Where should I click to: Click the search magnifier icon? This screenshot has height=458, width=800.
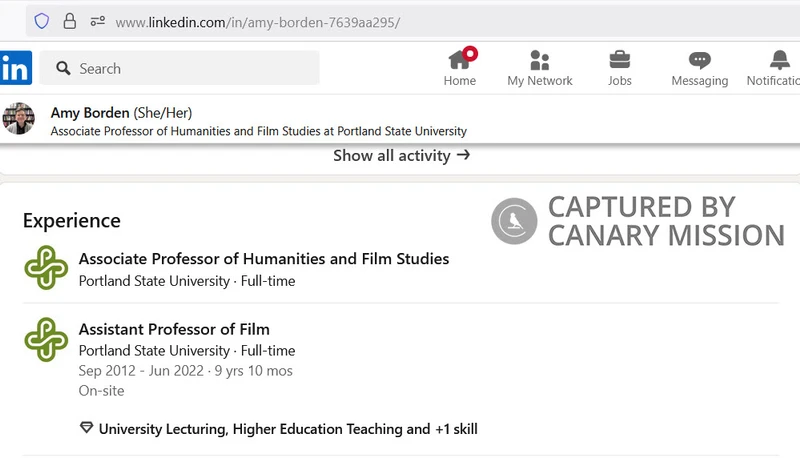[x=63, y=68]
